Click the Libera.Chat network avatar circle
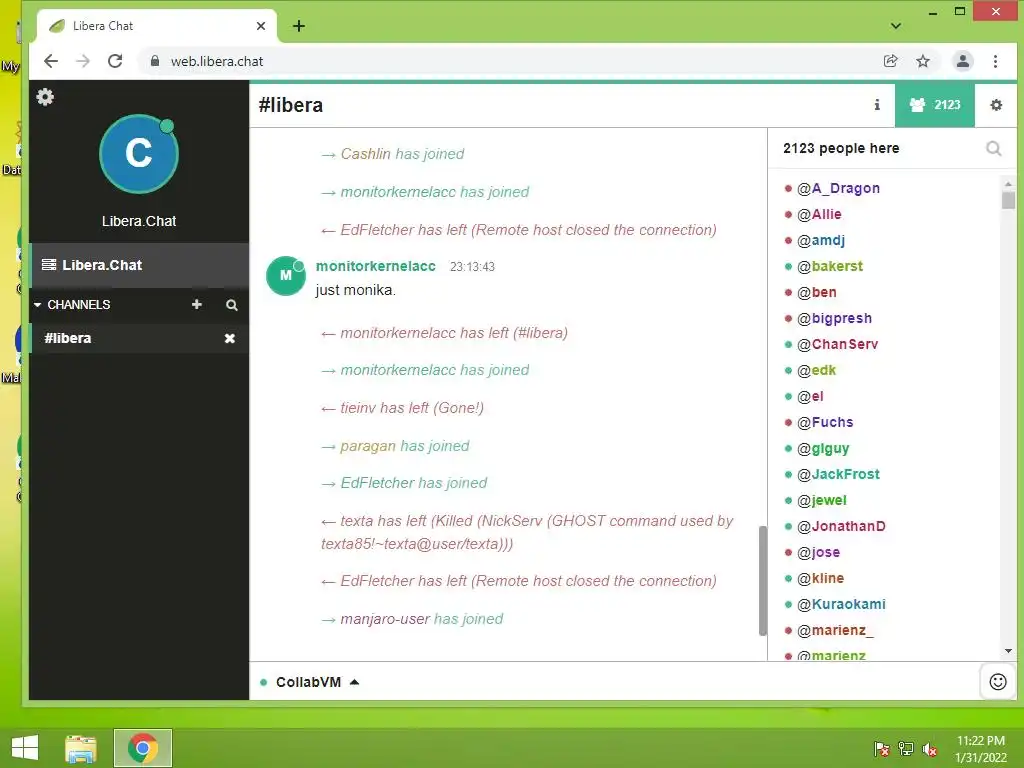The image size is (1024, 768). tap(138, 154)
